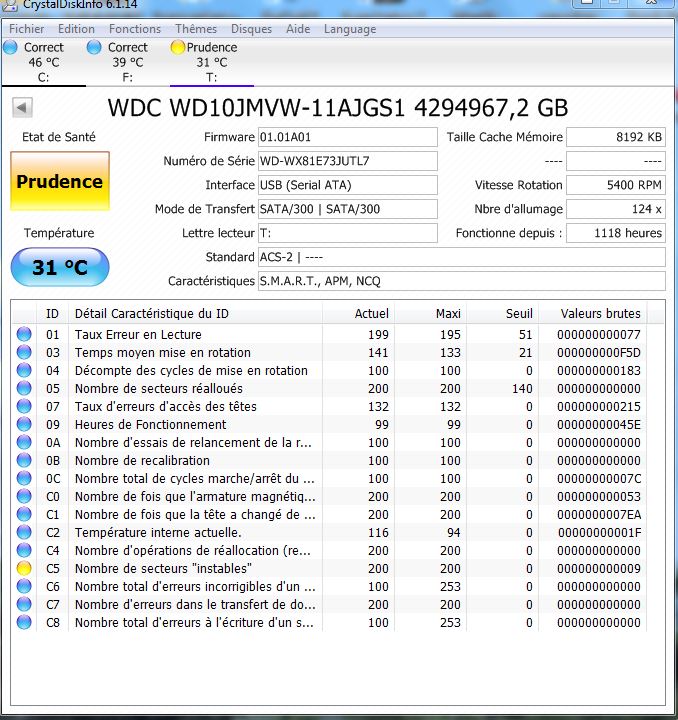
Task: Click raw value 00000000045E
Action: [599, 424]
